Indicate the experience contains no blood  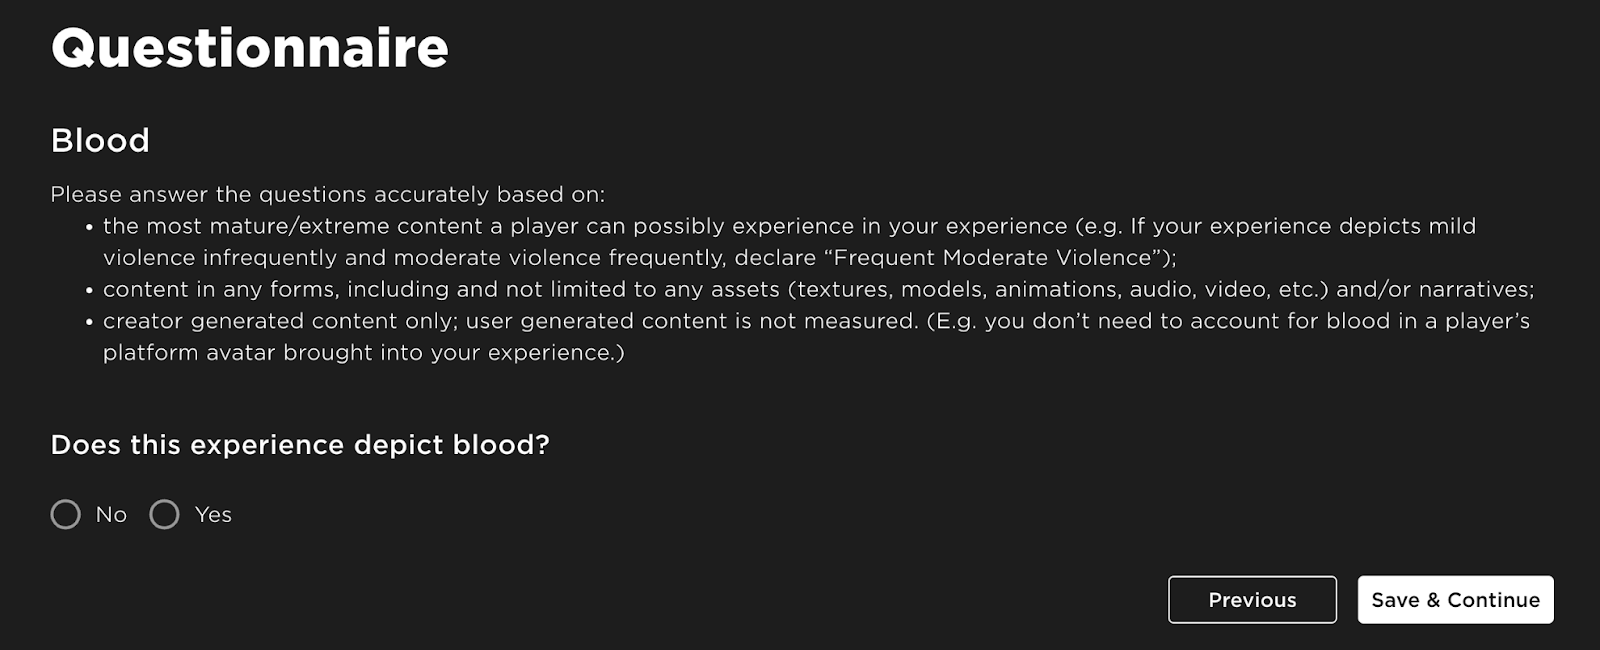coord(66,515)
